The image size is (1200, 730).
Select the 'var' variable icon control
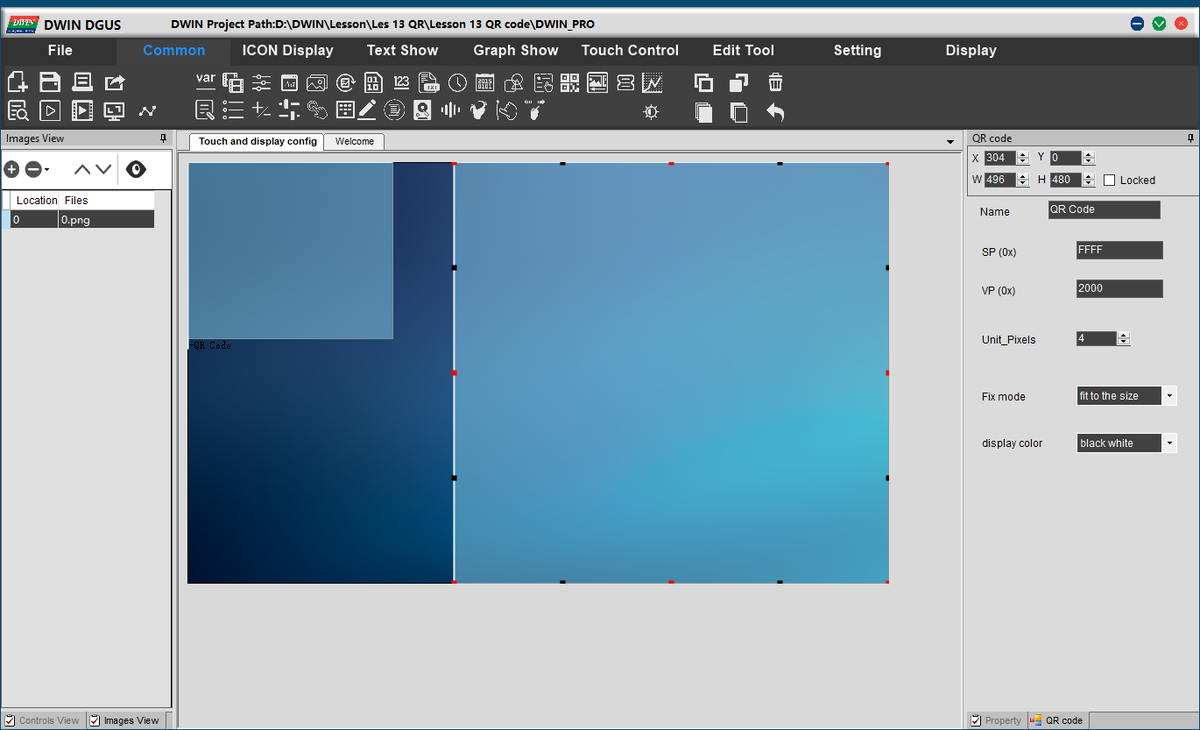(206, 80)
